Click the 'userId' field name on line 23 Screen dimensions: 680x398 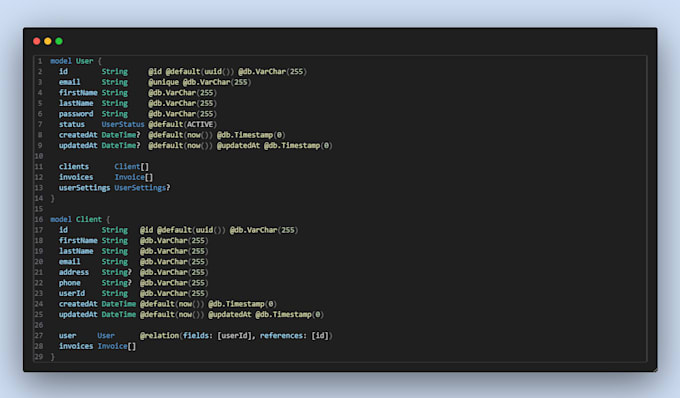tap(72, 294)
